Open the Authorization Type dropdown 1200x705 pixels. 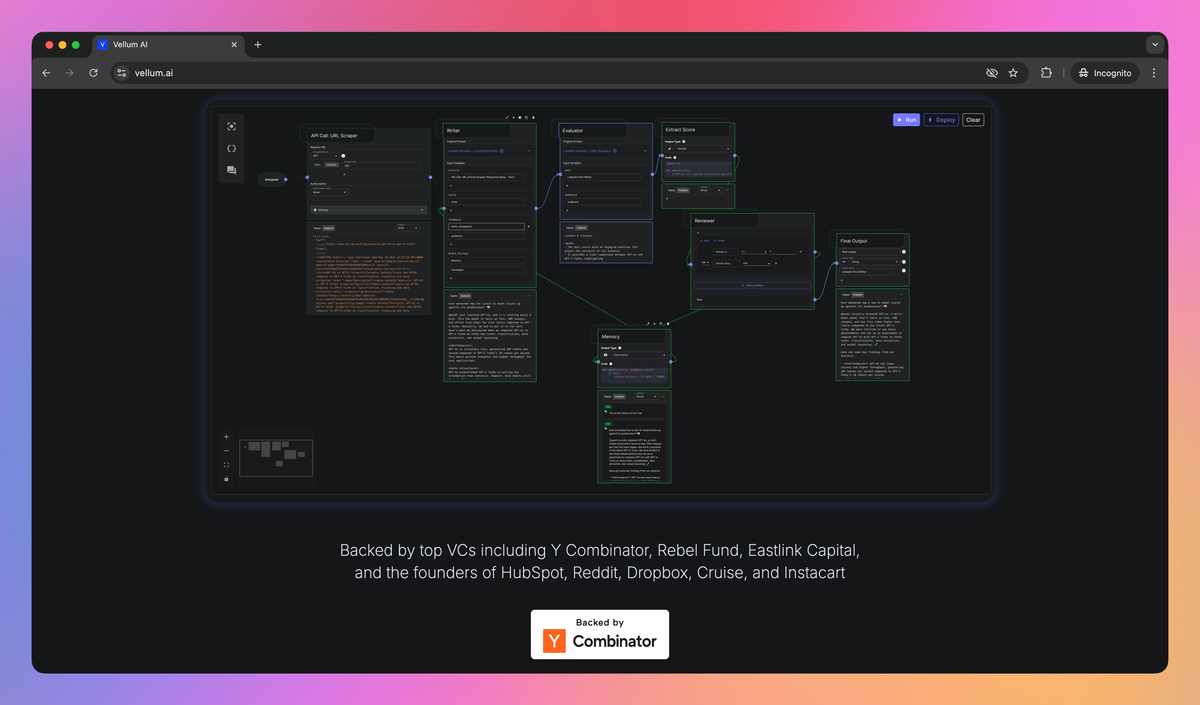pos(329,192)
